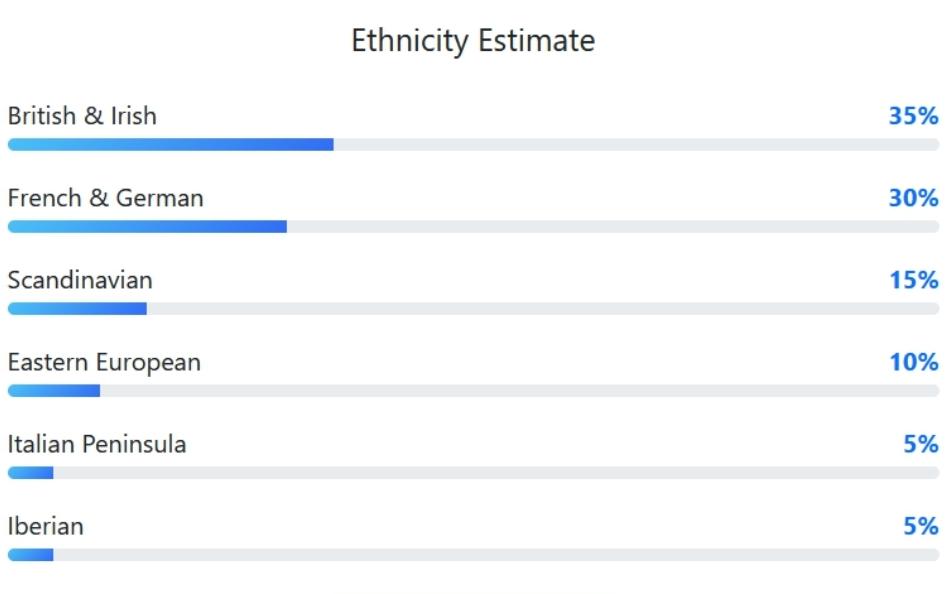952x594 pixels.
Task: Click the 10% value for Eastern European
Action: (913, 362)
